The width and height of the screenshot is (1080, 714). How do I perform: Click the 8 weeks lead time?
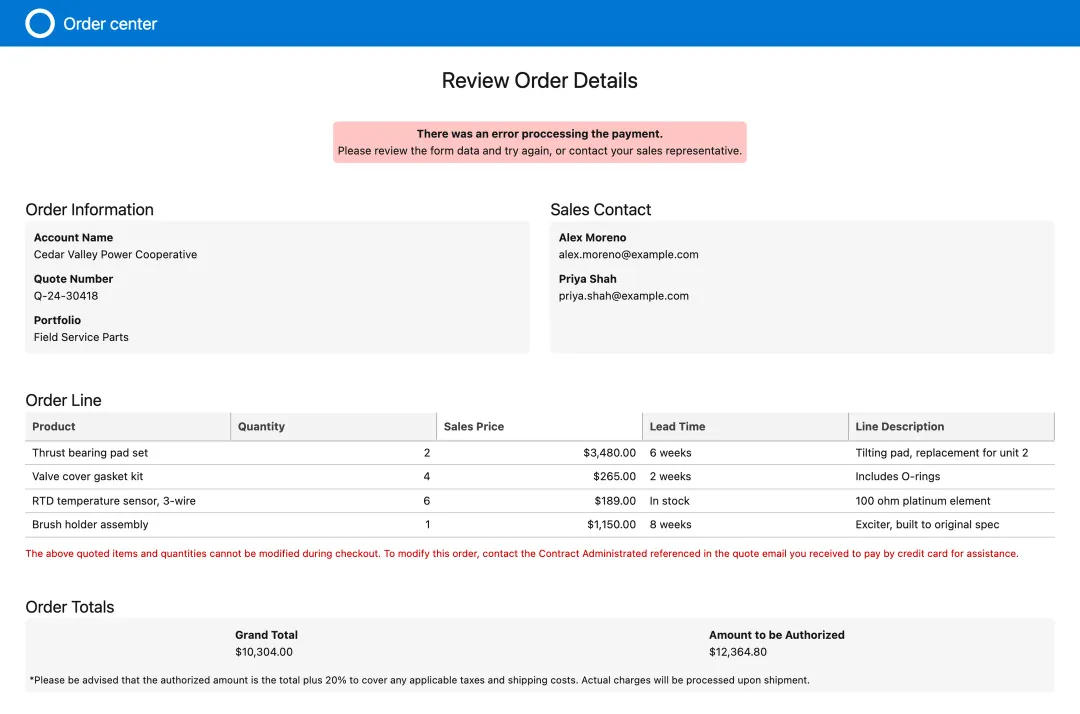coord(670,525)
